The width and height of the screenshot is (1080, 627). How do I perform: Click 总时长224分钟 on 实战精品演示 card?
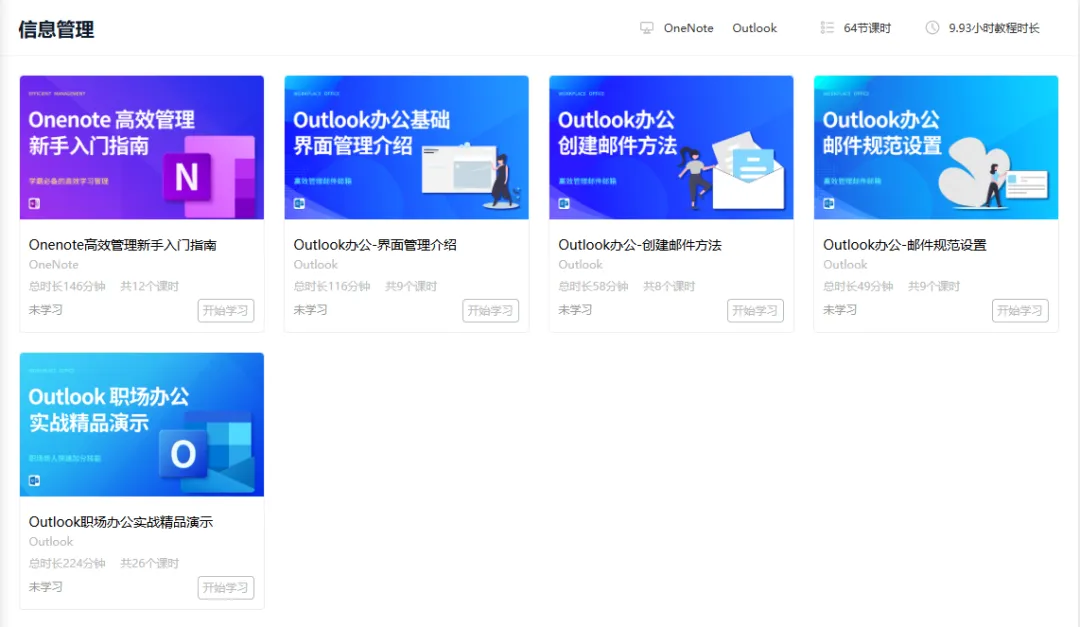coord(67,563)
